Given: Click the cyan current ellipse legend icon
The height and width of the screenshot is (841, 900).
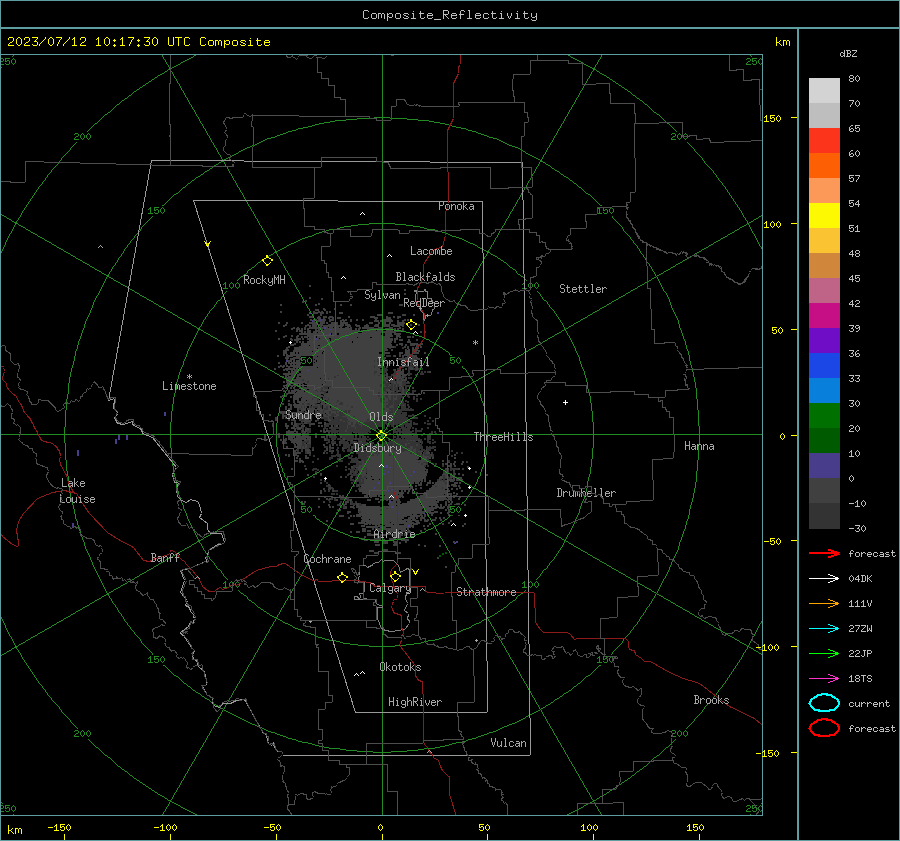Looking at the screenshot, I should coord(825,703).
